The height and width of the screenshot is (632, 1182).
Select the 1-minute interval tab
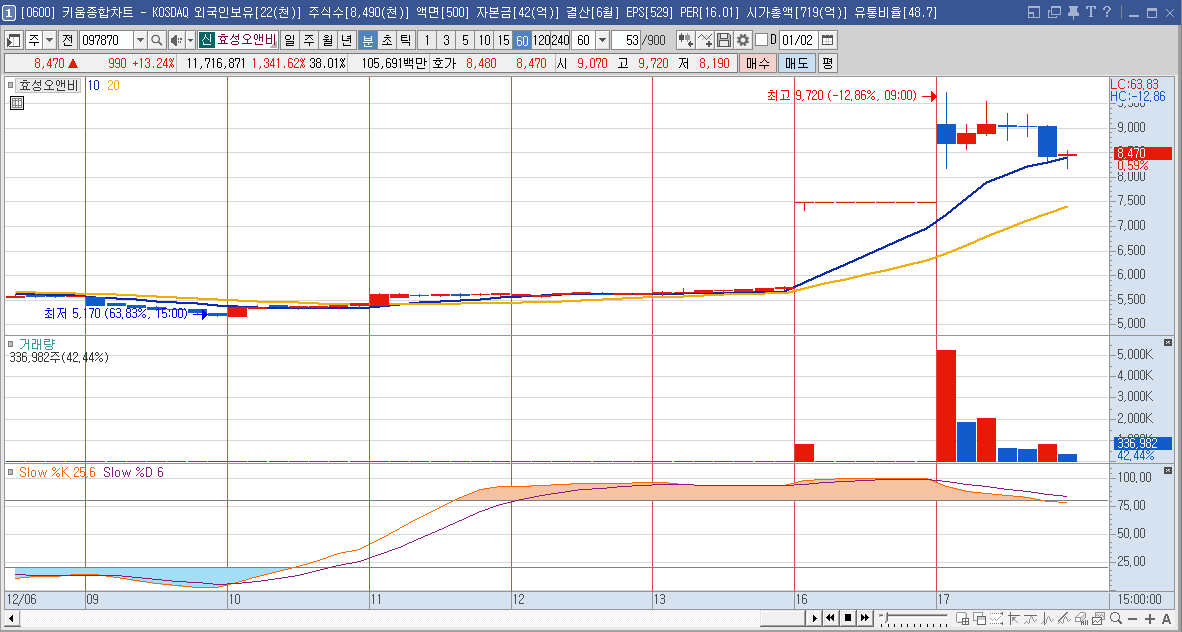click(427, 40)
